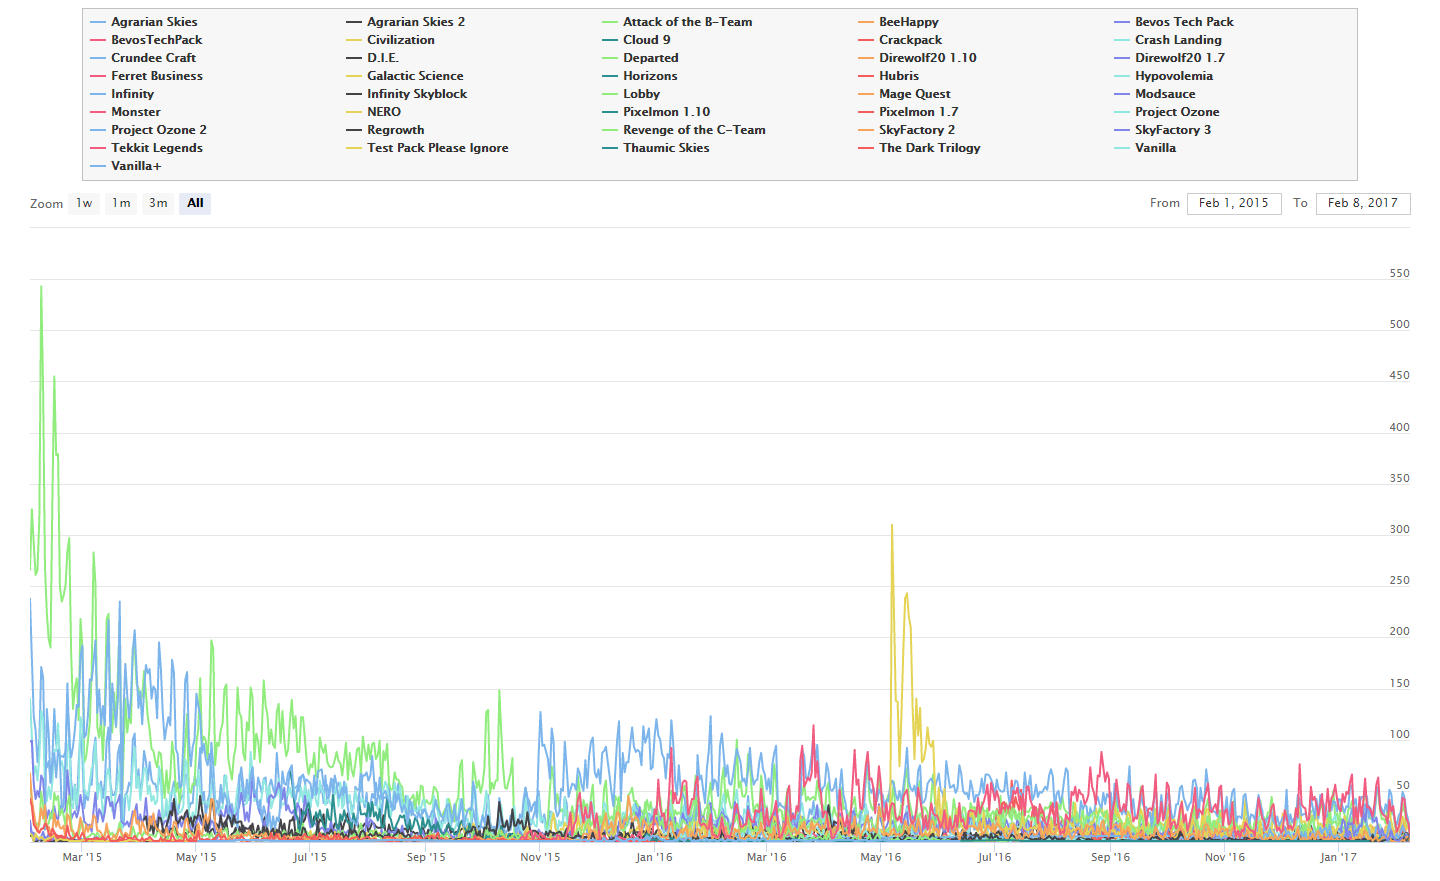Zoom chart to 3m range
The image size is (1440, 881).
(x=158, y=203)
